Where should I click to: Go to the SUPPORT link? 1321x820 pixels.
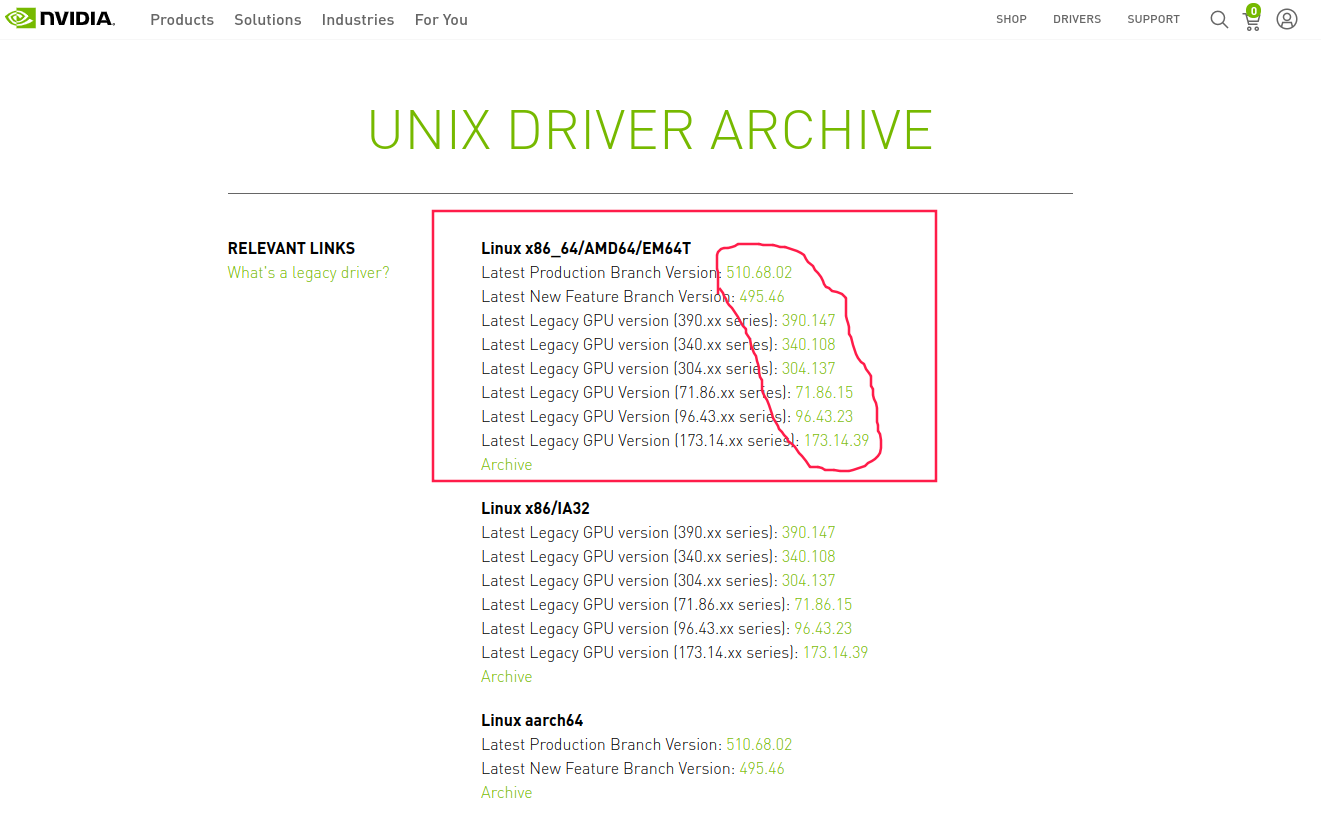click(1153, 19)
